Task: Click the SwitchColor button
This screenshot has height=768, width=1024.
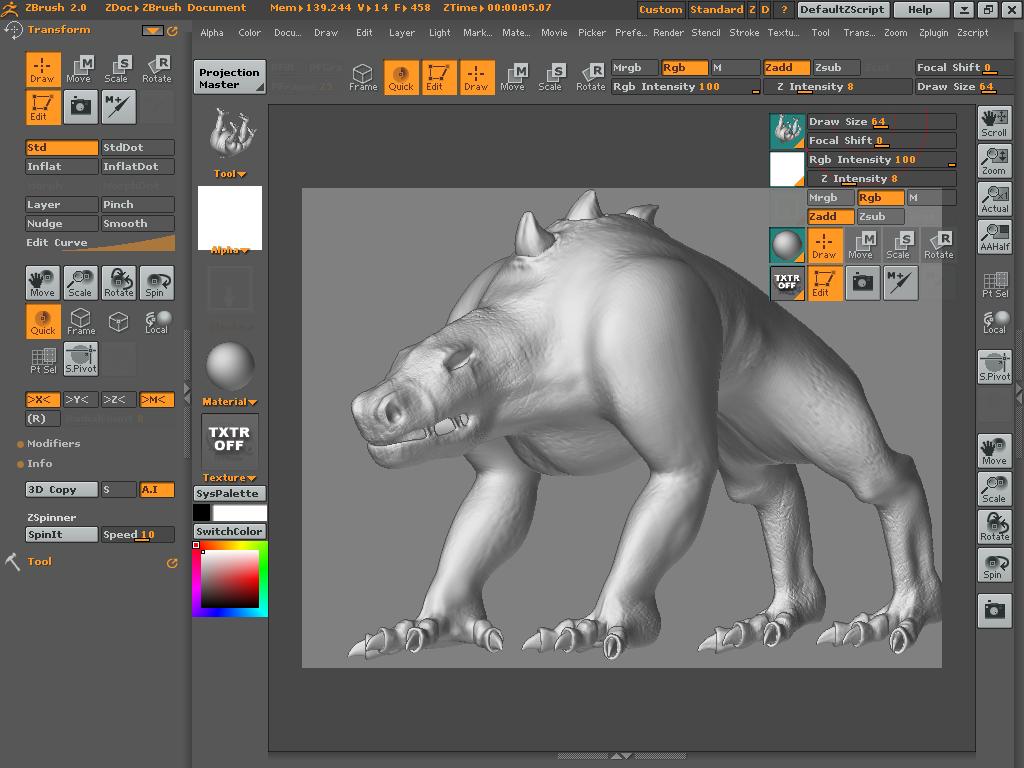Action: tap(229, 532)
